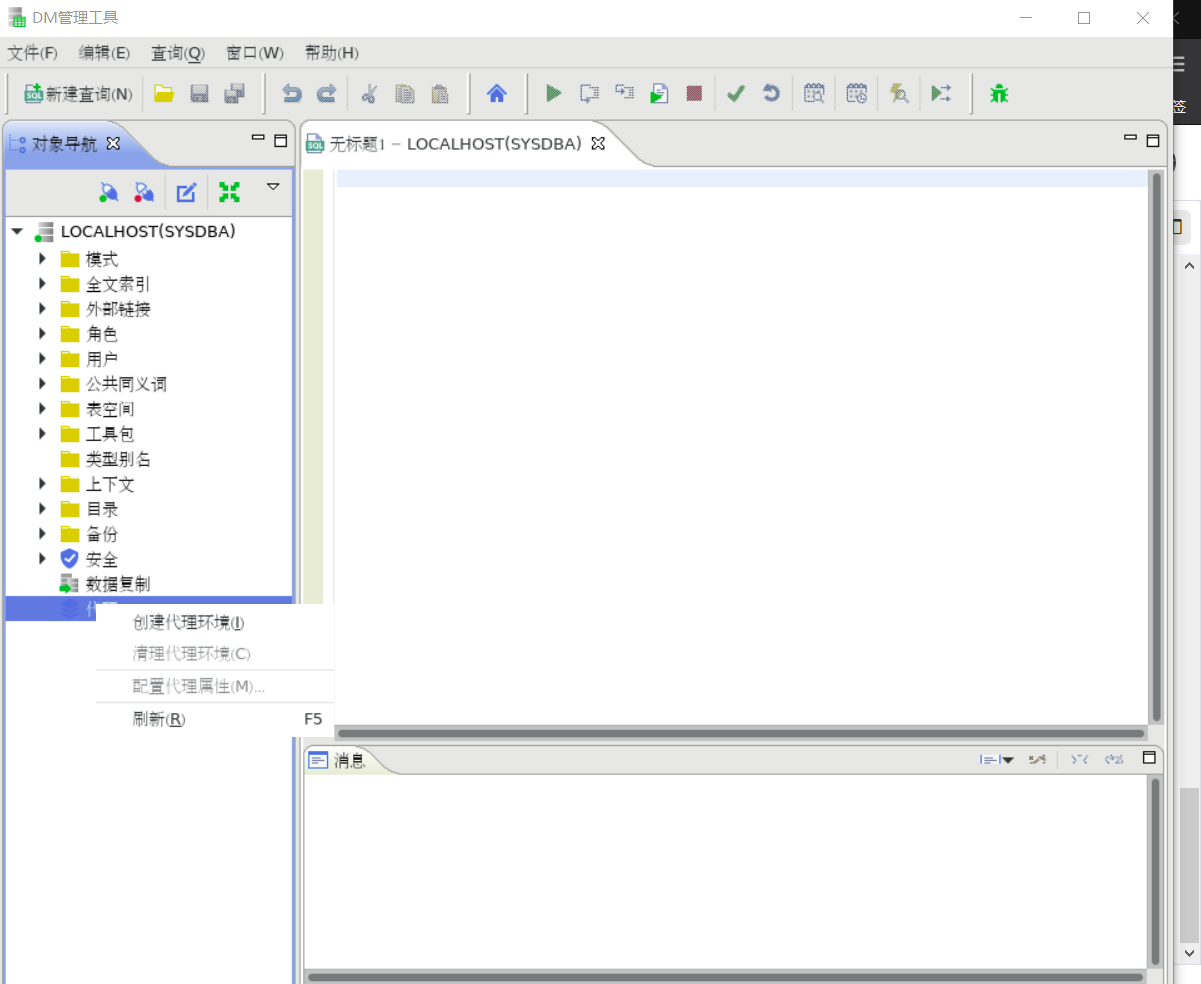Click the Disconnect icon with red dot
This screenshot has width=1201, height=984.
click(x=144, y=192)
